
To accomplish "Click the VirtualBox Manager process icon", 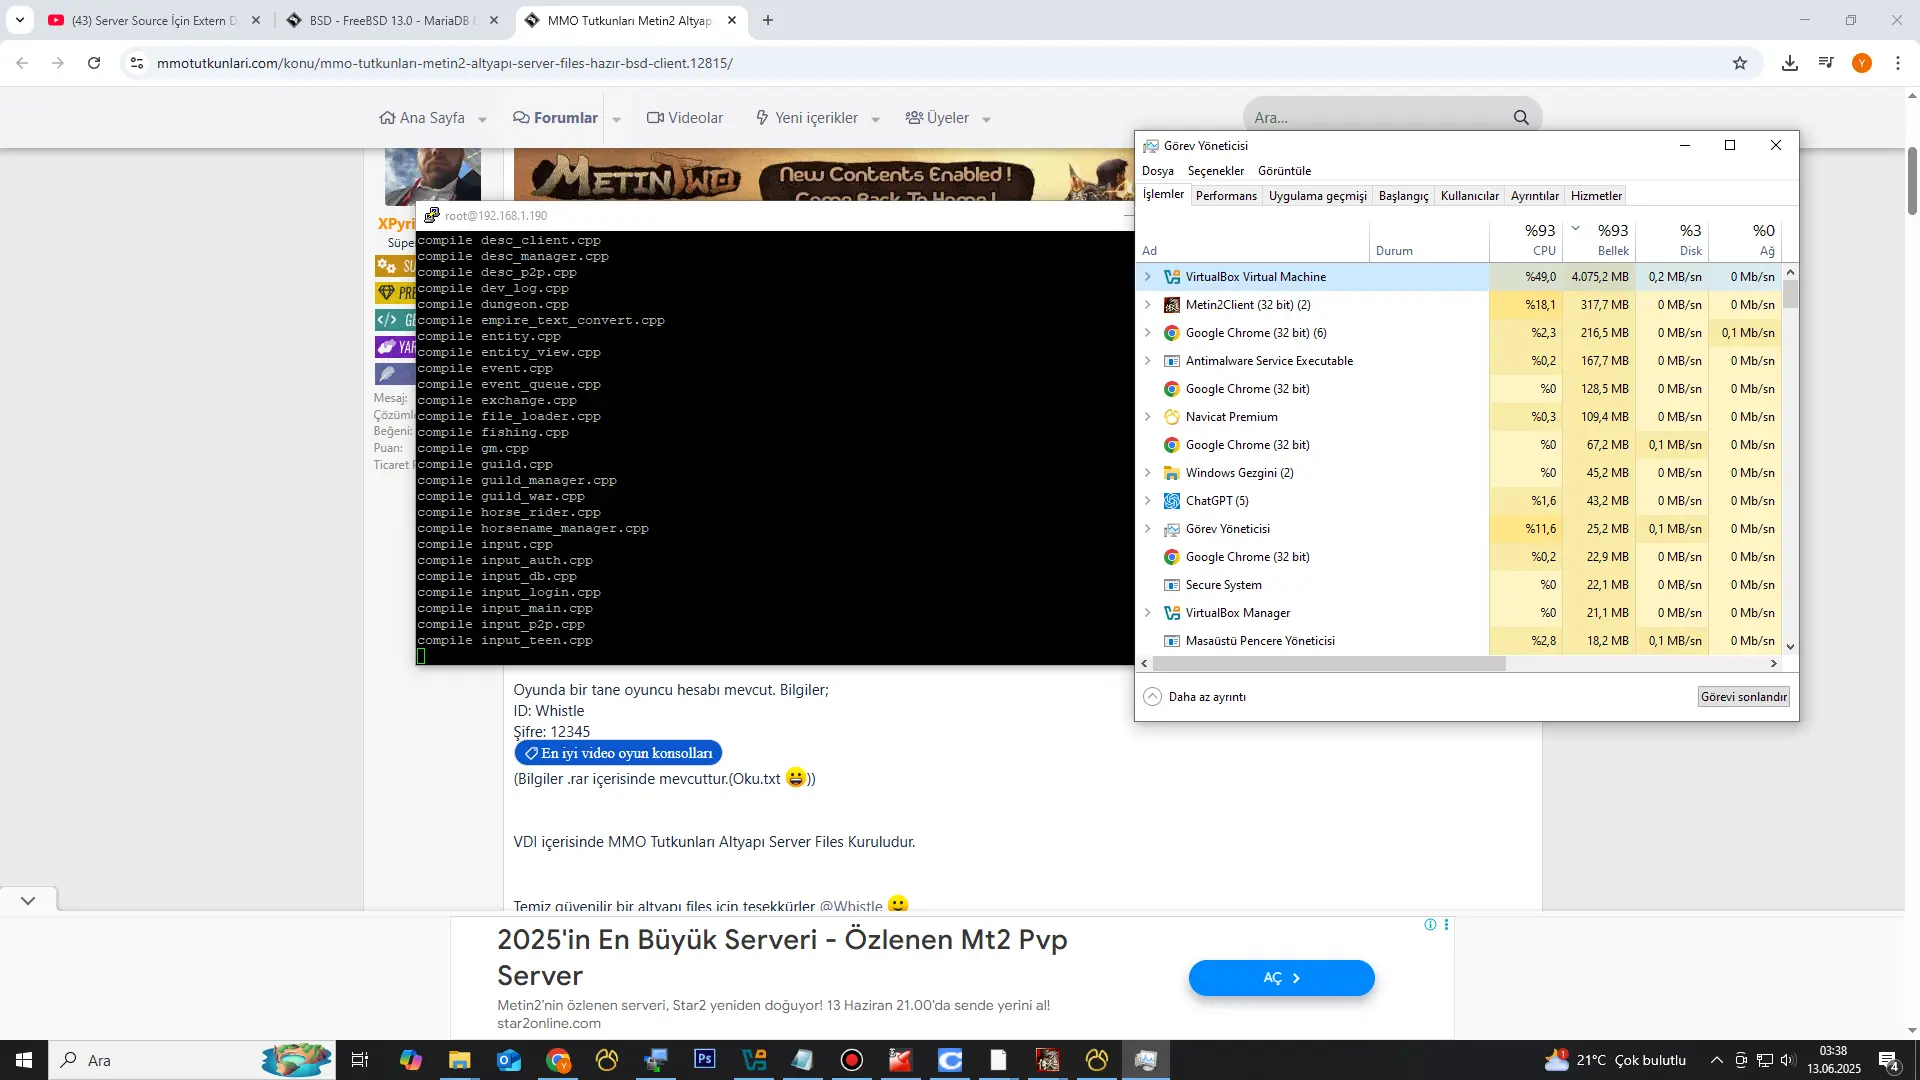I will click(1172, 613).
